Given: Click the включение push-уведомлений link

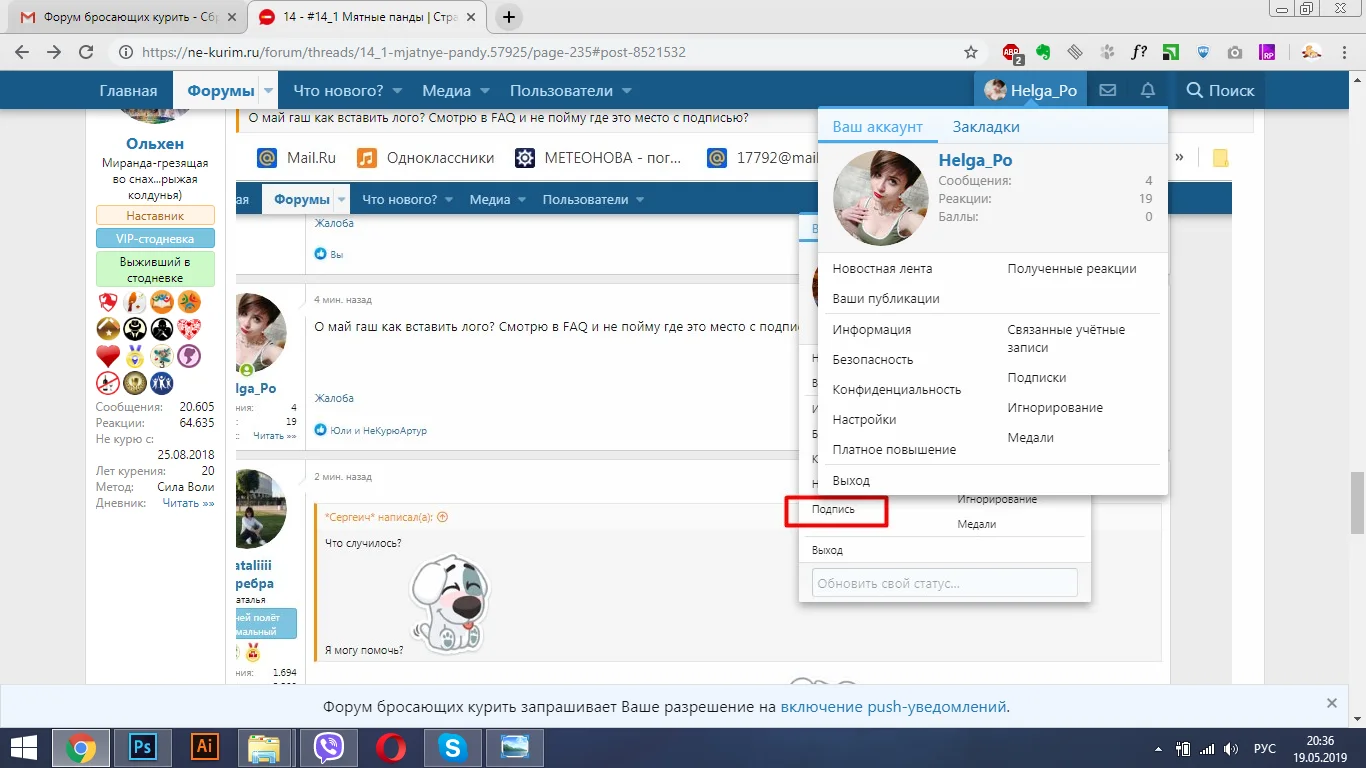Looking at the screenshot, I should coord(893,706).
